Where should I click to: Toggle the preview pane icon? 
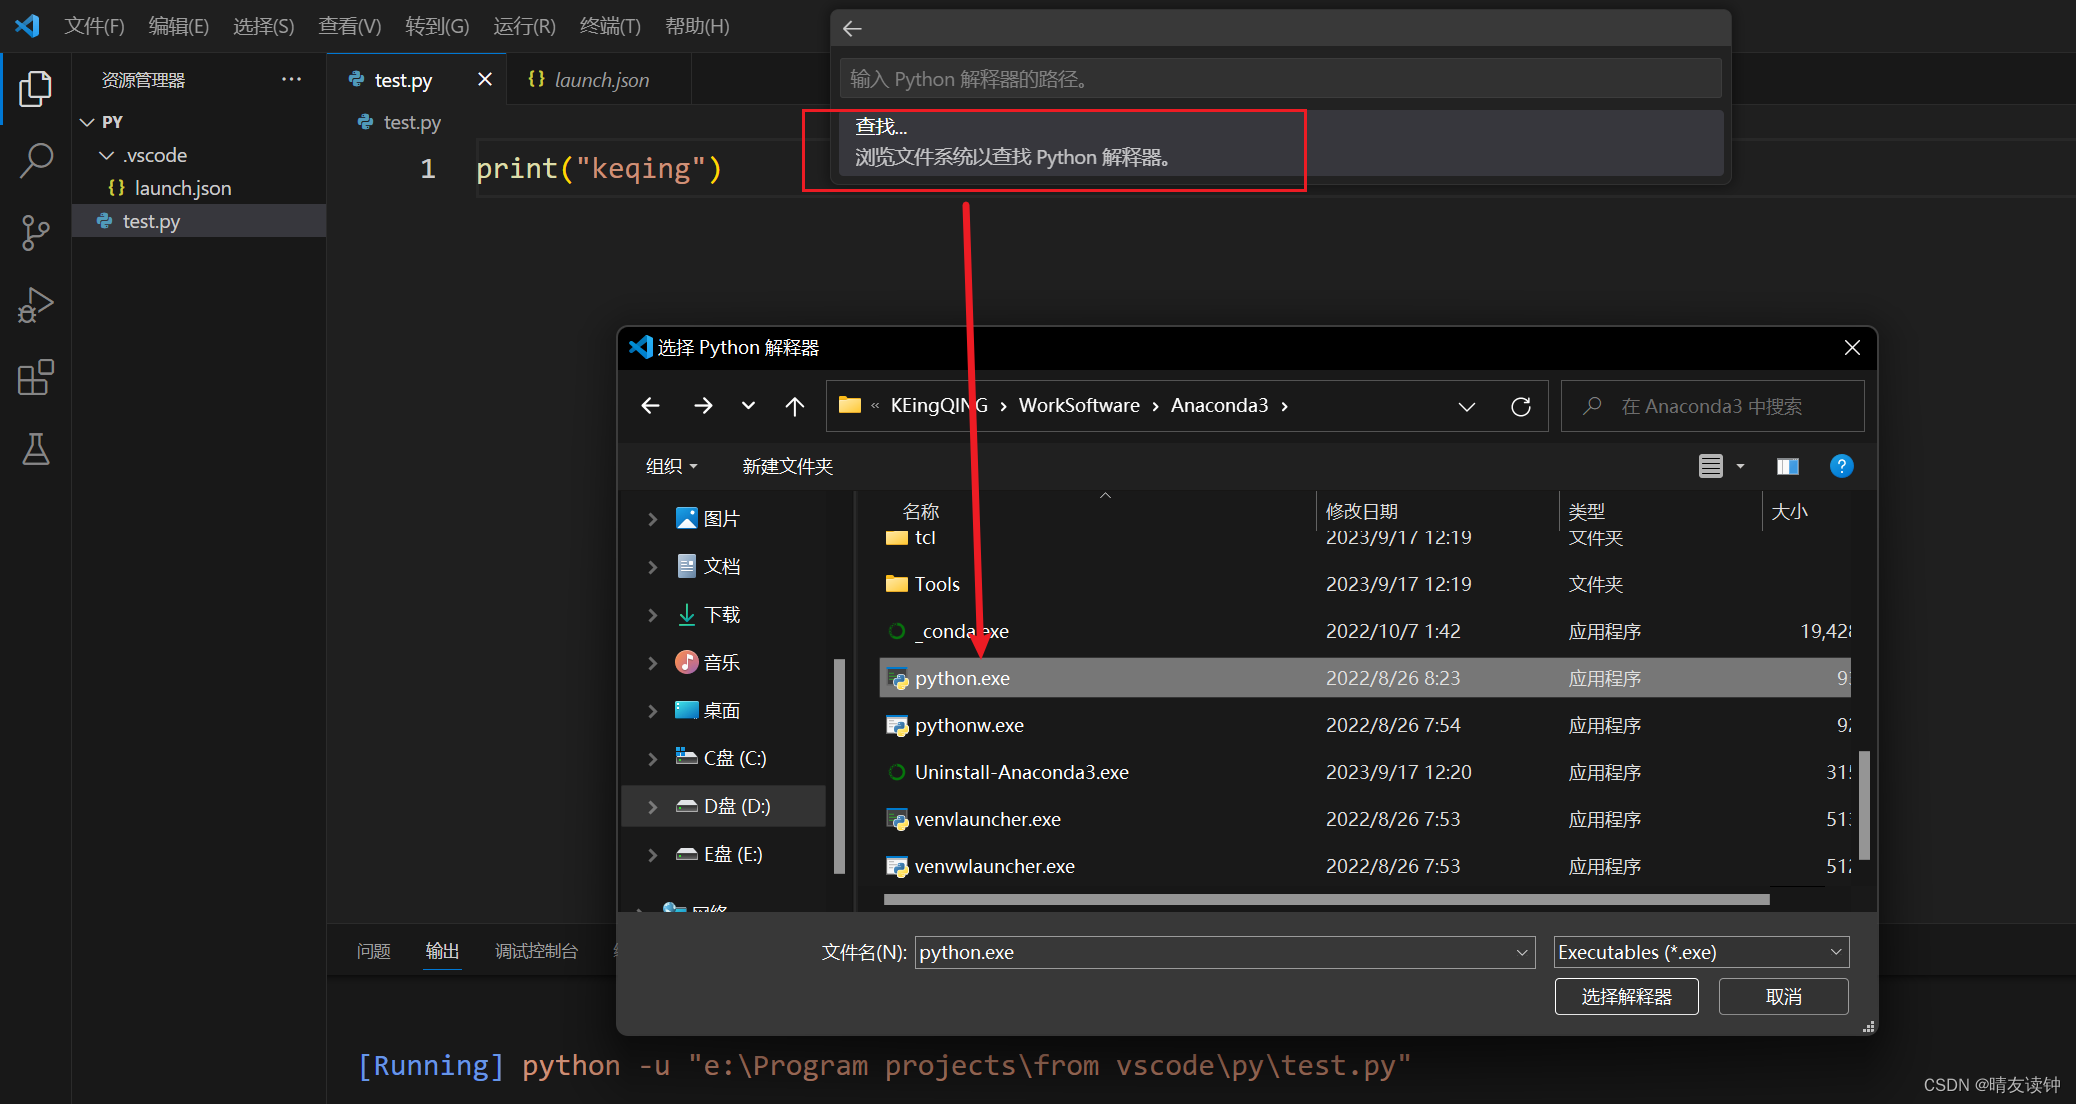(x=1787, y=466)
